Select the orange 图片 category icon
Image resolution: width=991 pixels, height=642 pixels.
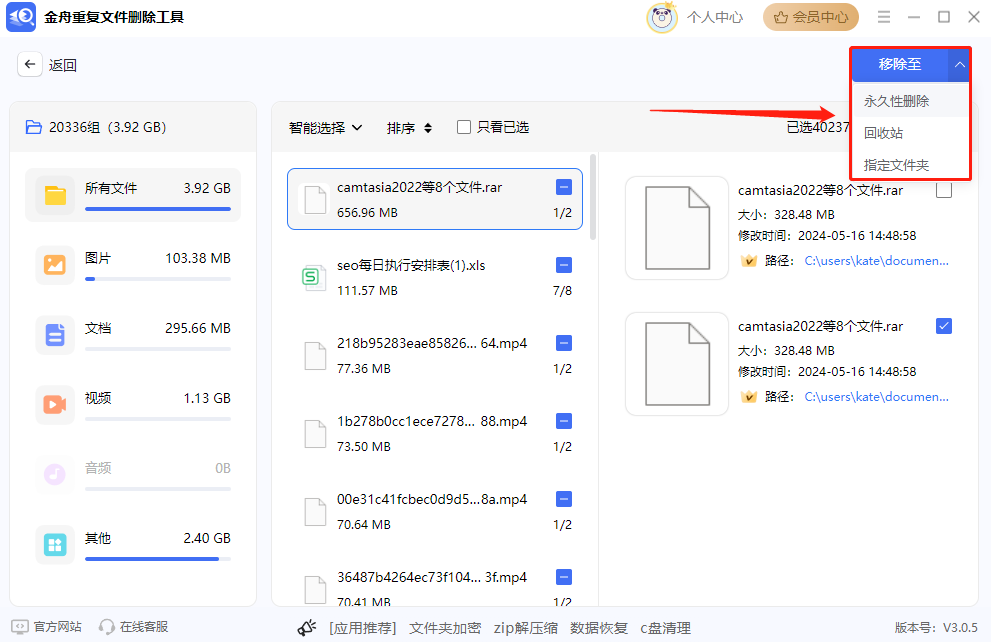(x=55, y=265)
